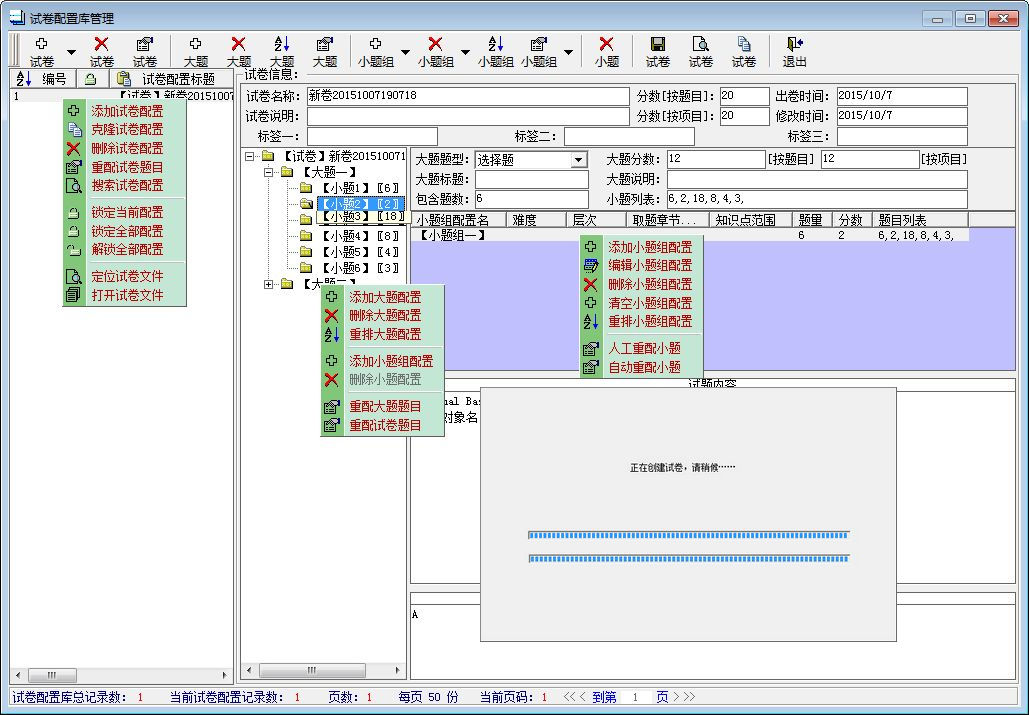Click the 退出 exit door icon
Image resolution: width=1029 pixels, height=715 pixels.
[x=794, y=44]
